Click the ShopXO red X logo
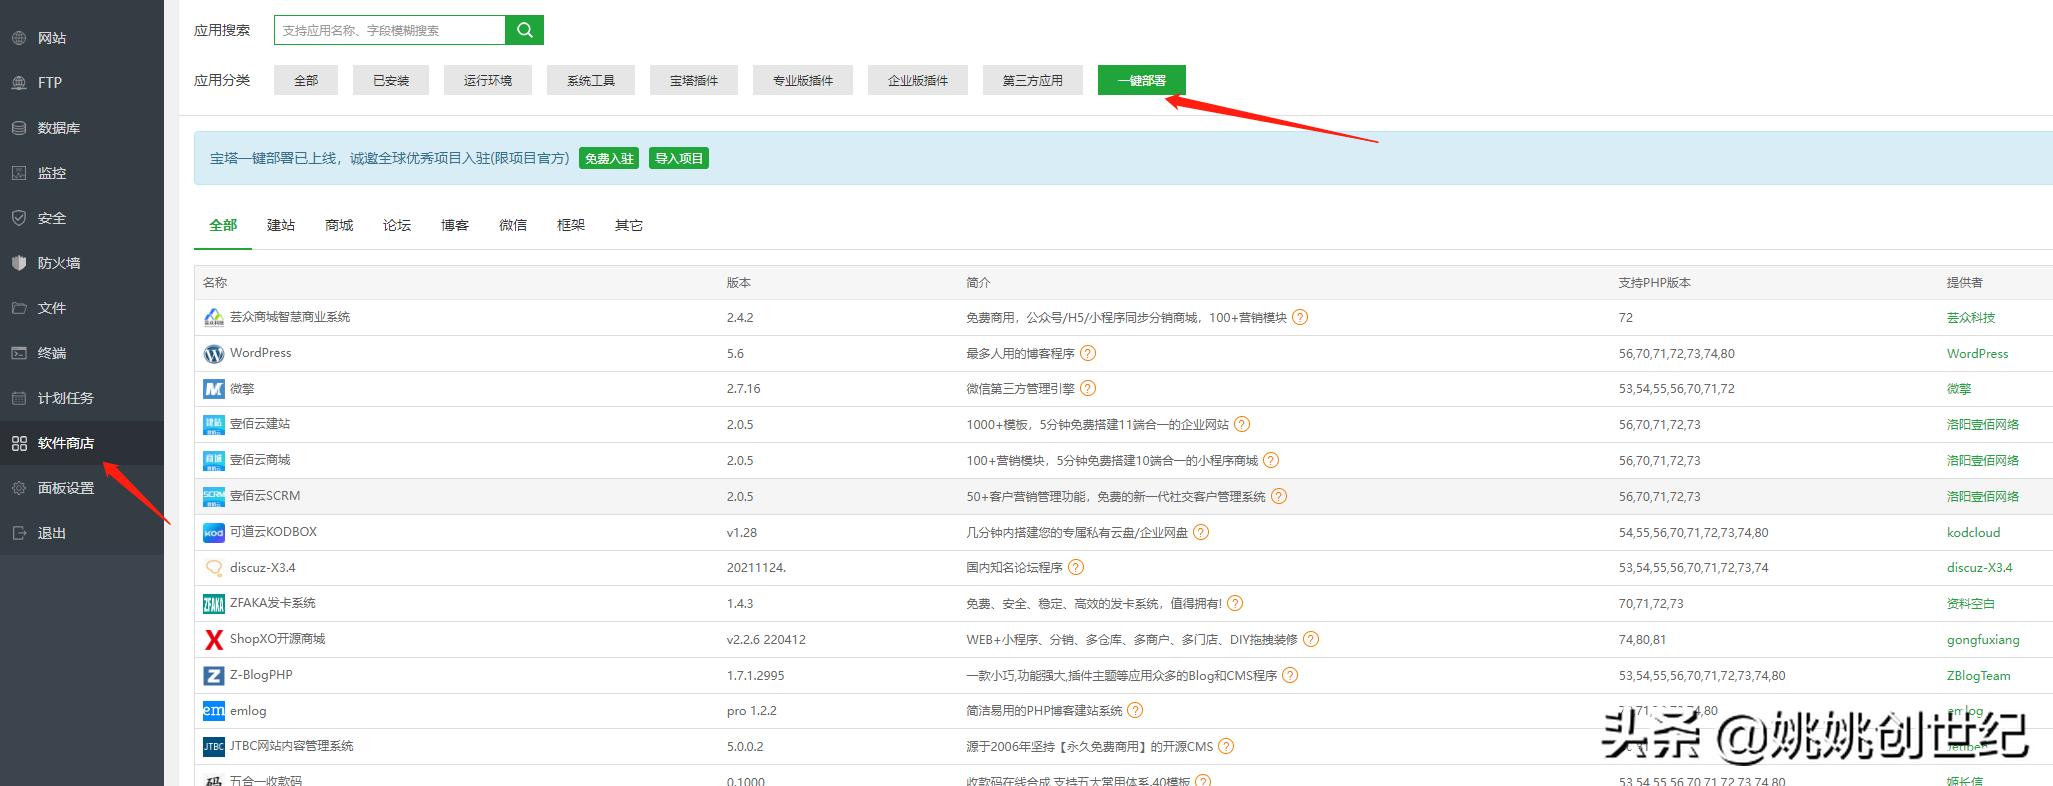The width and height of the screenshot is (2053, 786). (x=214, y=640)
